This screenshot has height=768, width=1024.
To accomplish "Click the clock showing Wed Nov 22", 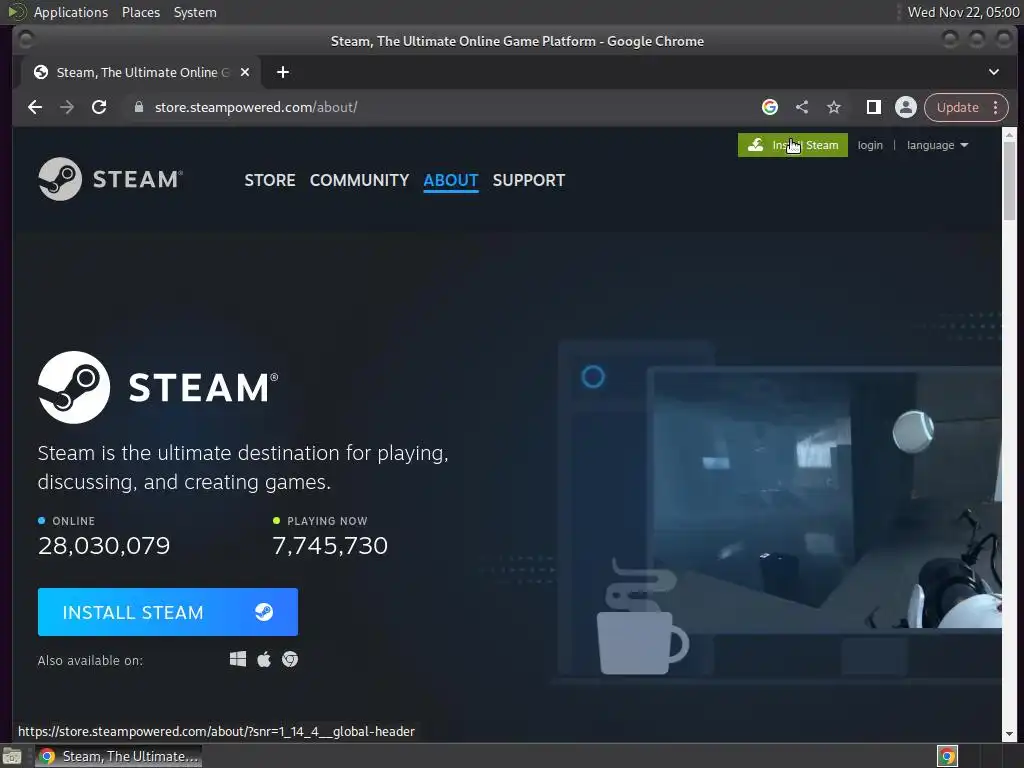I will tap(963, 12).
